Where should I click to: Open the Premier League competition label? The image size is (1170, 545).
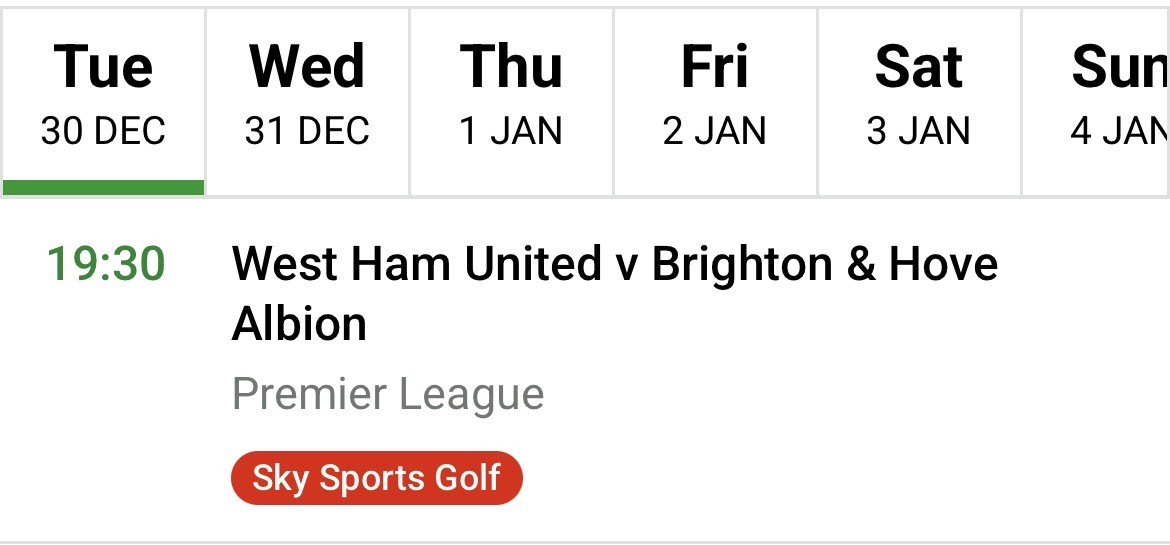388,394
